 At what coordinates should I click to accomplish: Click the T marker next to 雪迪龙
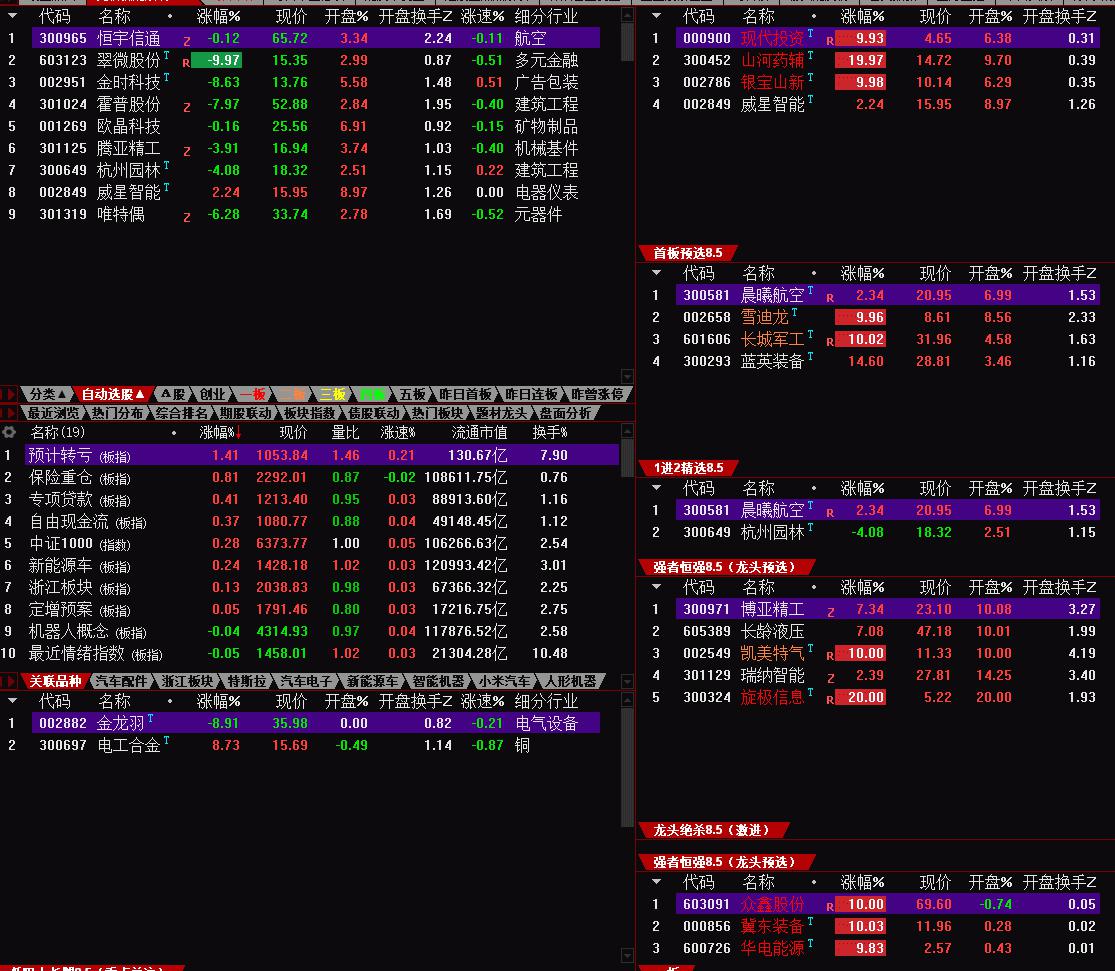(794, 312)
